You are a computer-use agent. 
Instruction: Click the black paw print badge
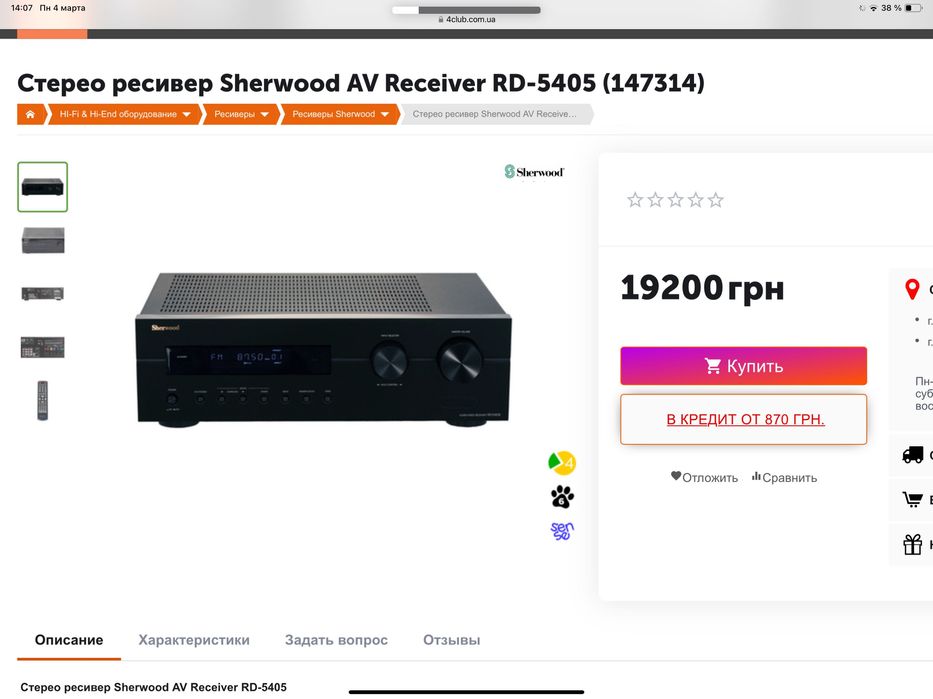click(x=562, y=496)
